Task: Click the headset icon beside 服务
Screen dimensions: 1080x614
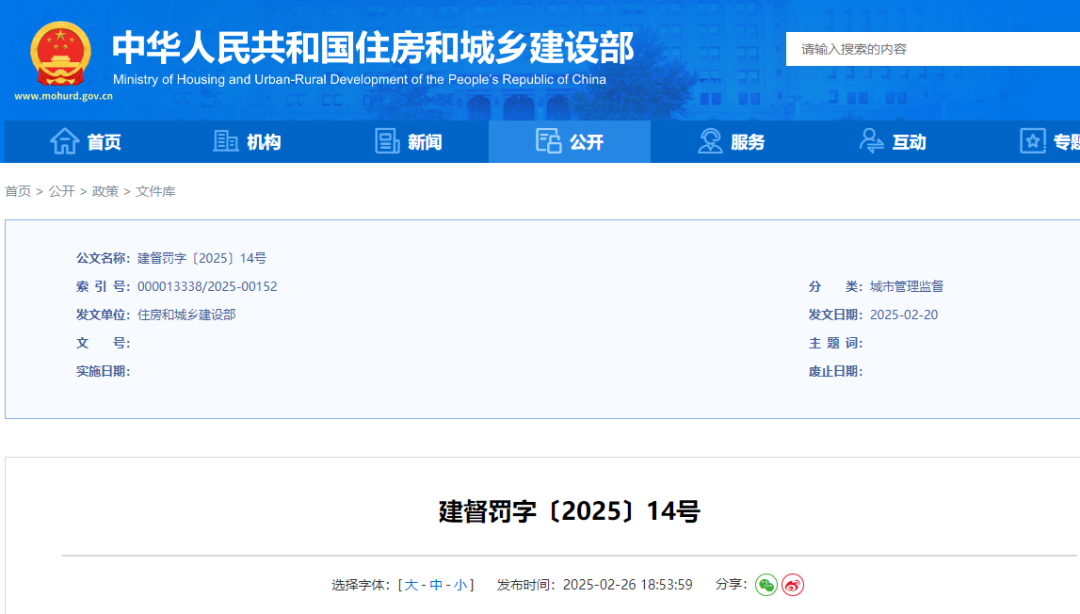Action: pos(710,142)
